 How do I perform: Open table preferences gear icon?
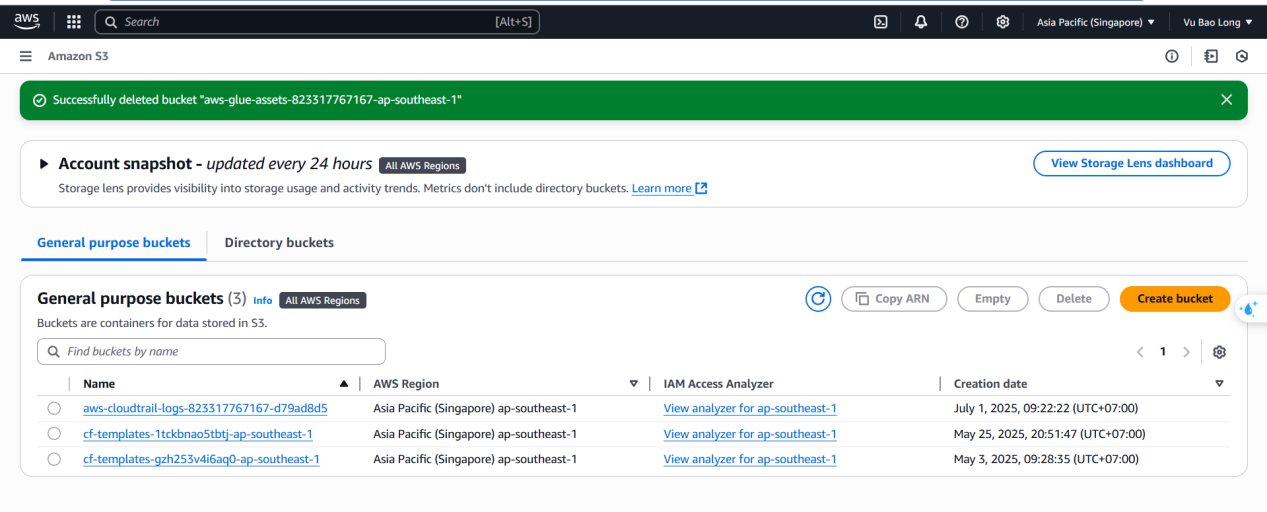1219,352
